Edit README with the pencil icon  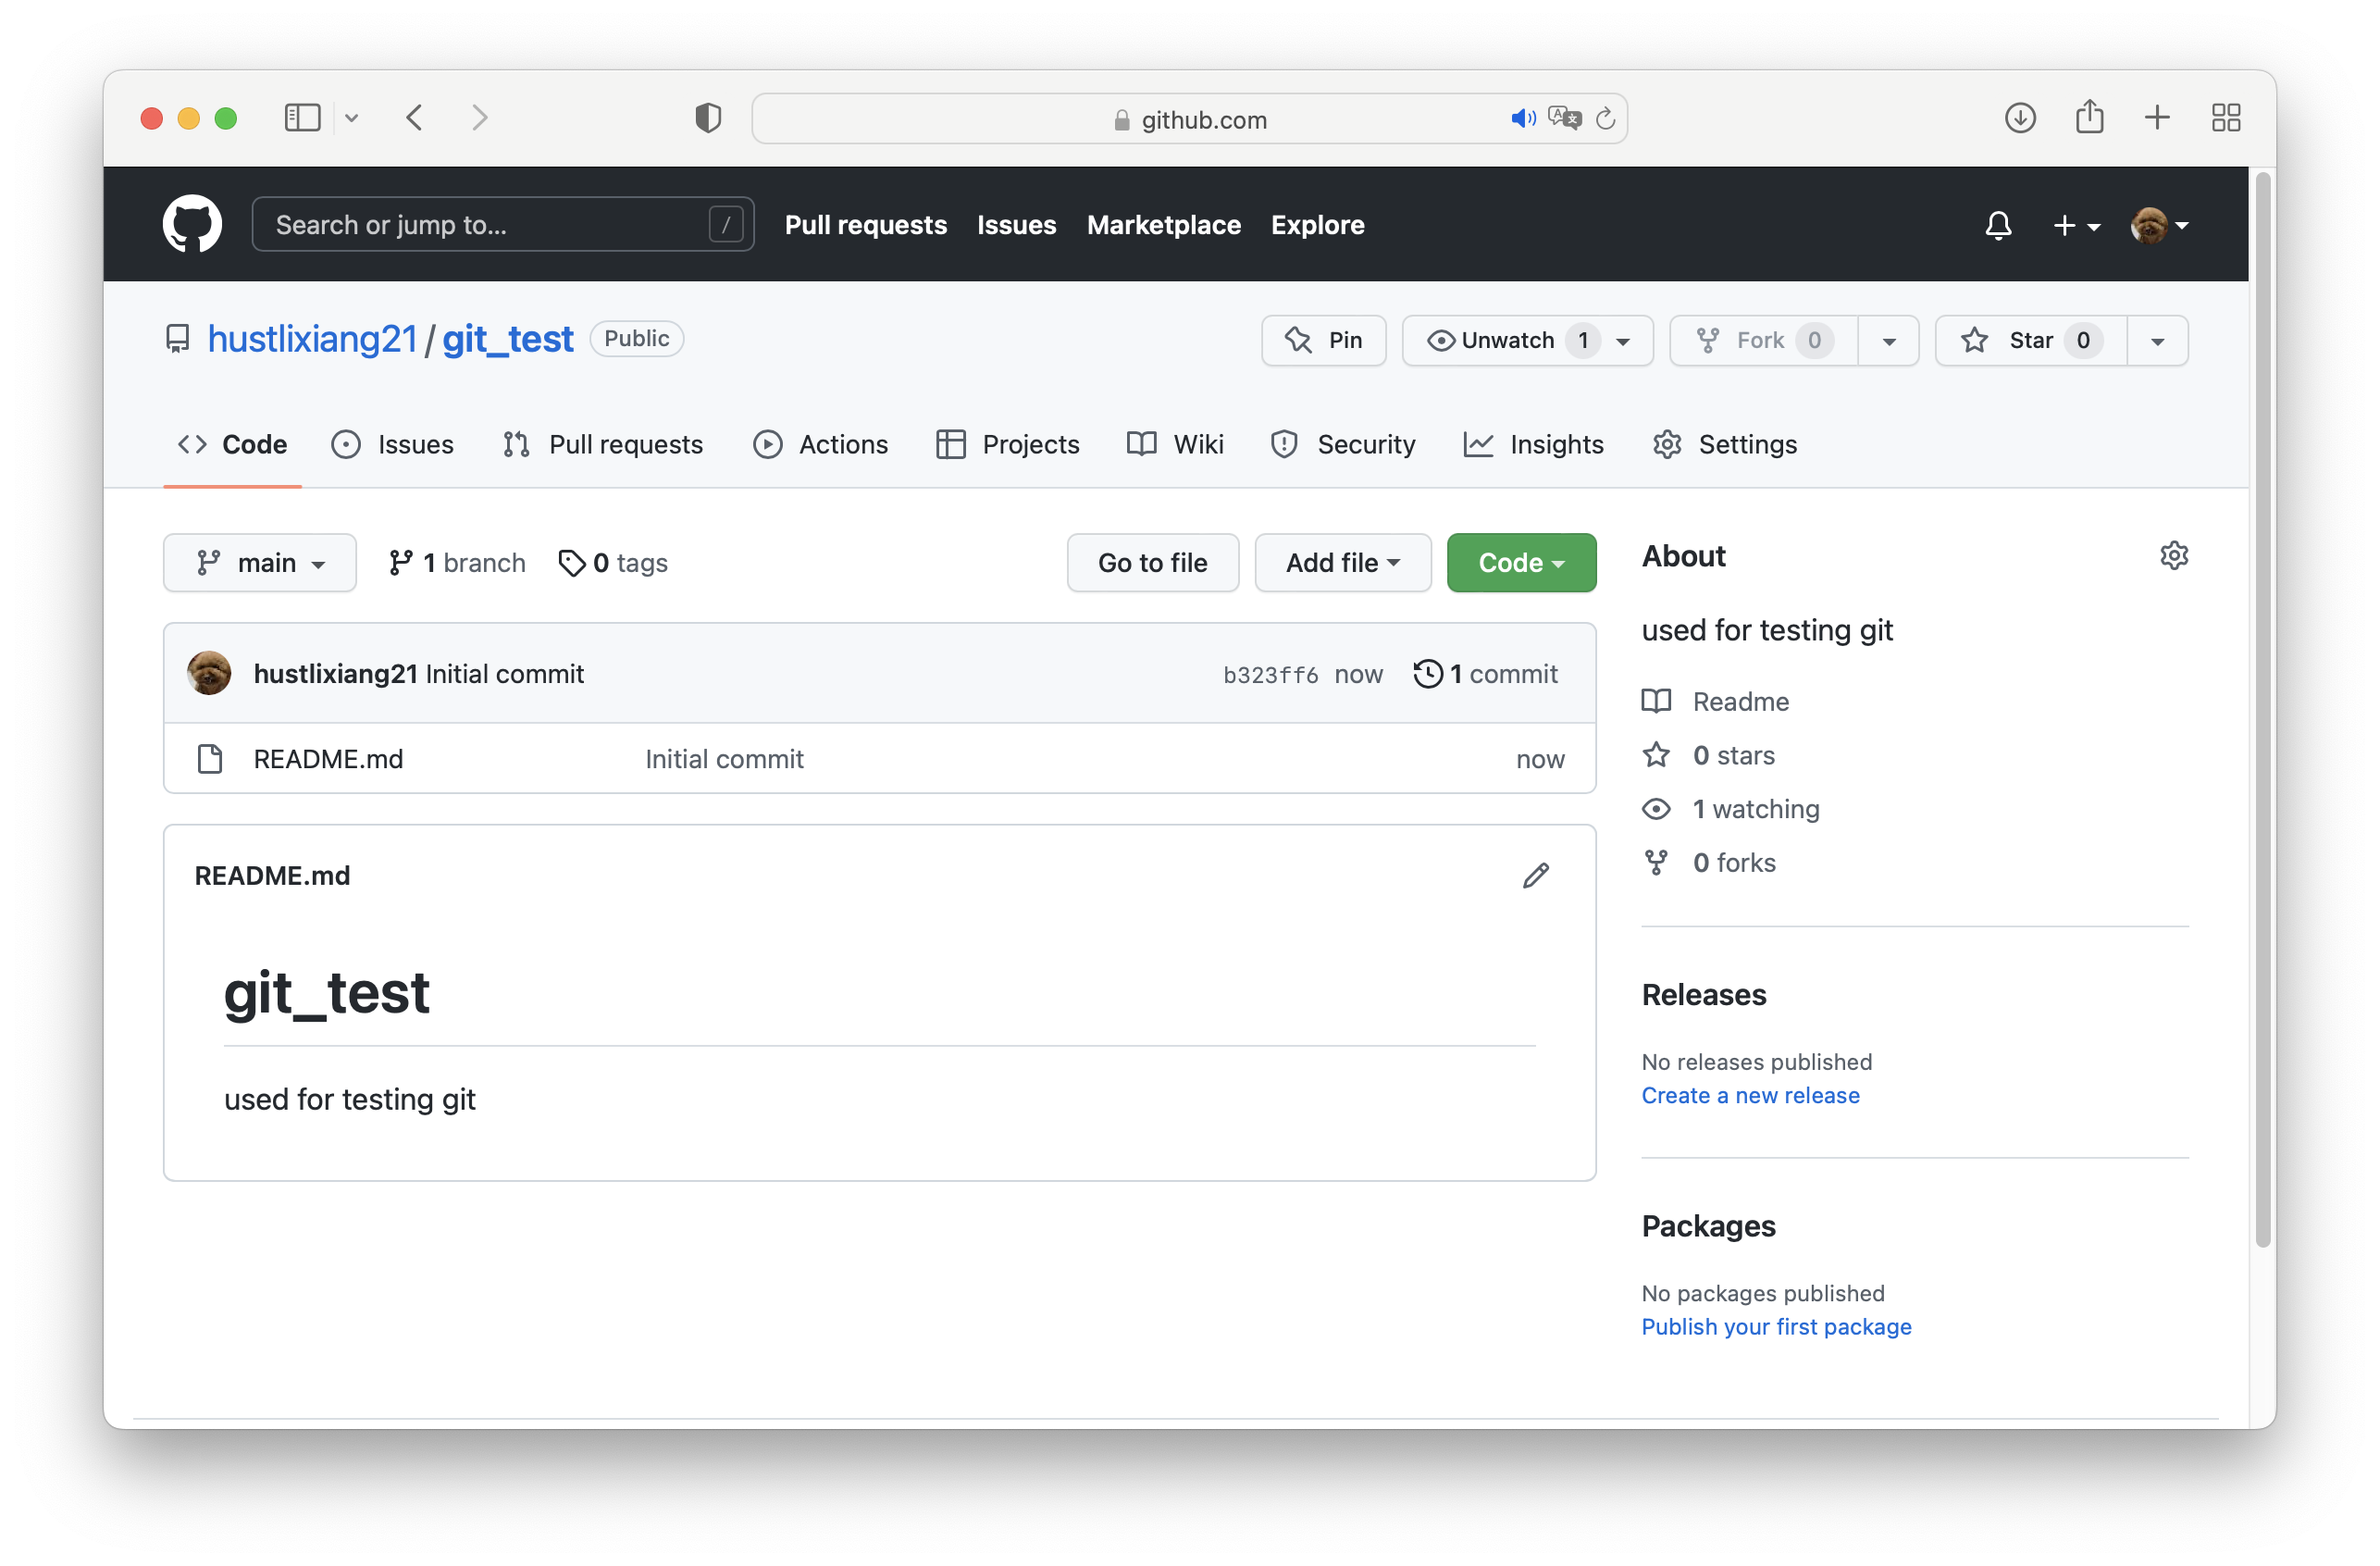(1535, 876)
